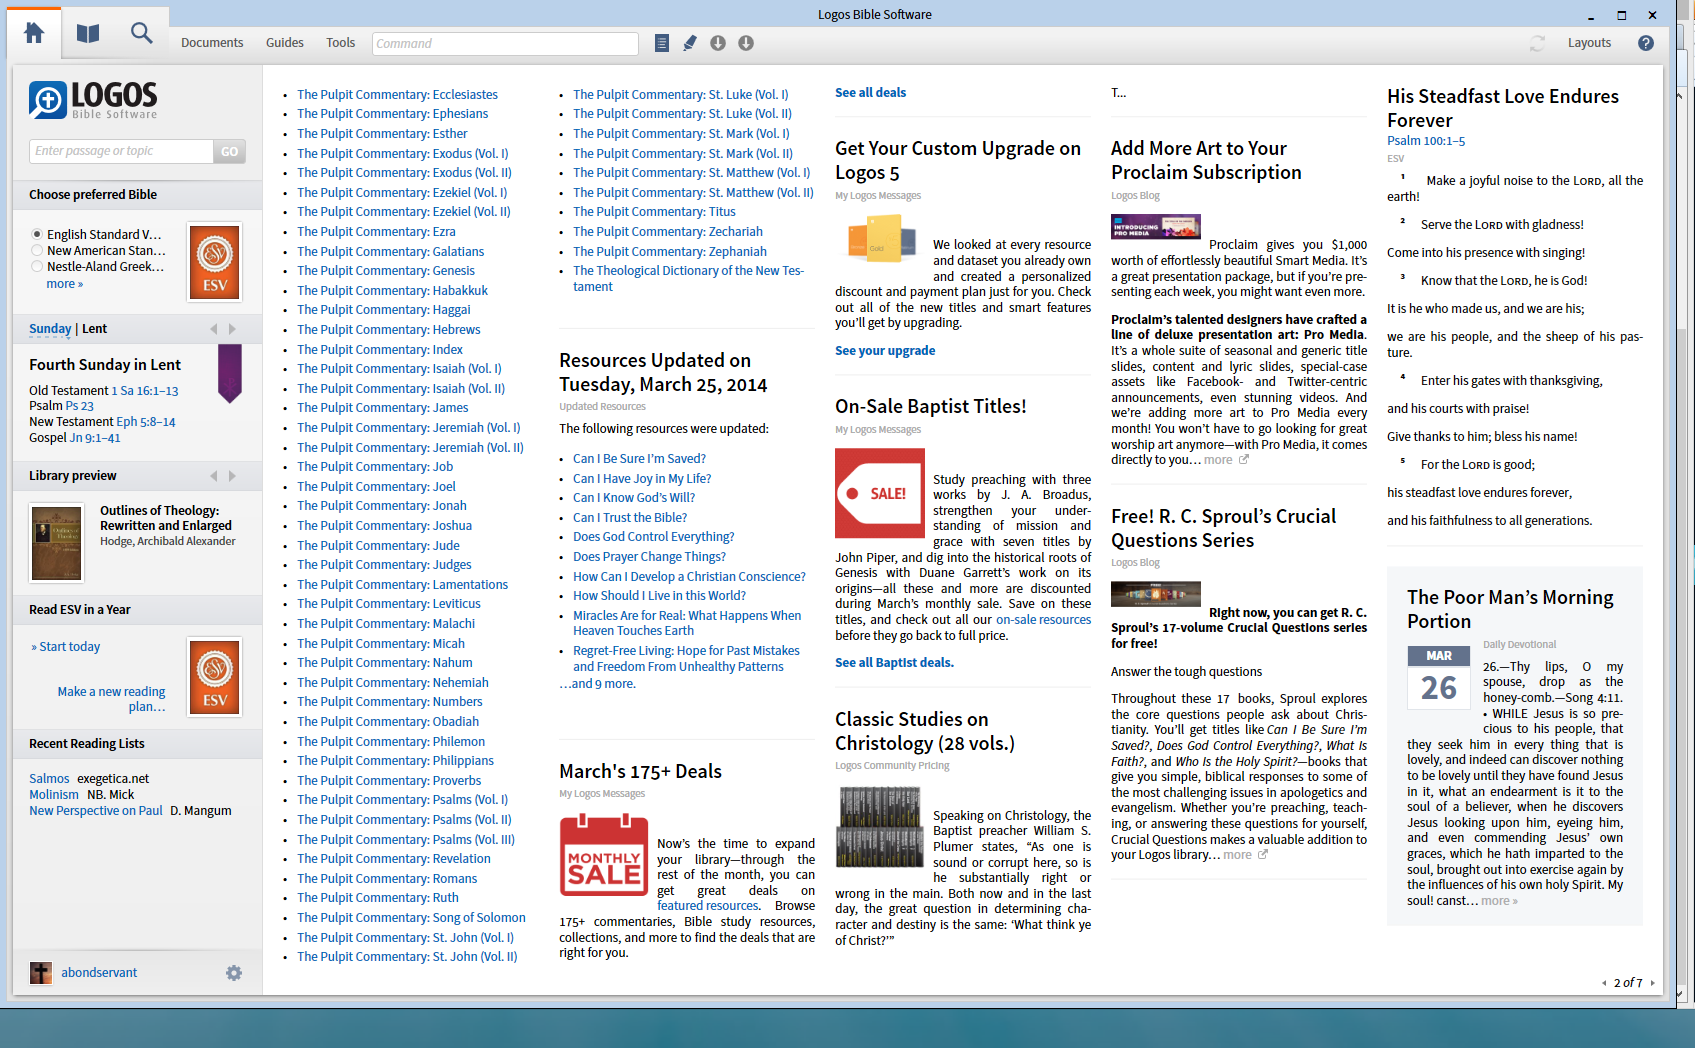Go to next lectionary Sunday arrow
The height and width of the screenshot is (1048, 1695).
coord(232,329)
